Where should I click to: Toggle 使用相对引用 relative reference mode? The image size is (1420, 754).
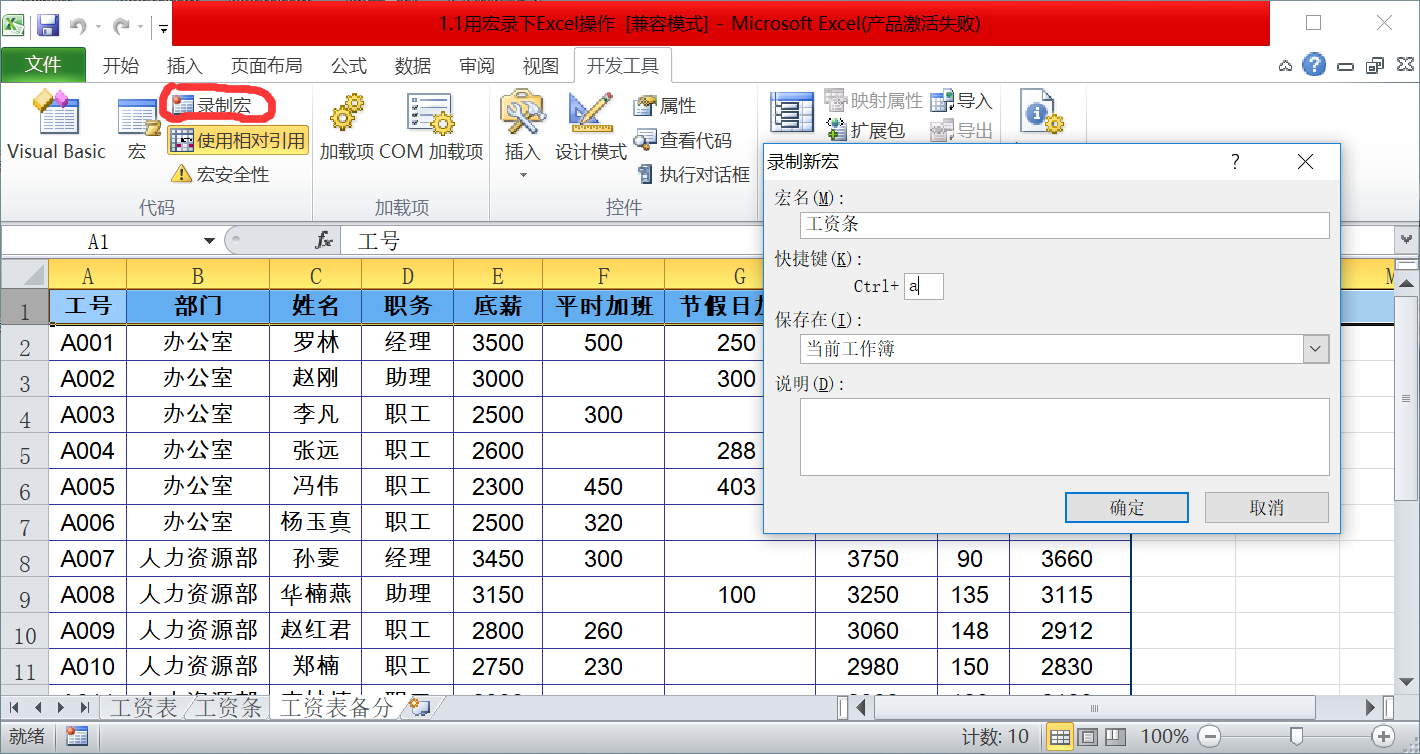(x=237, y=140)
